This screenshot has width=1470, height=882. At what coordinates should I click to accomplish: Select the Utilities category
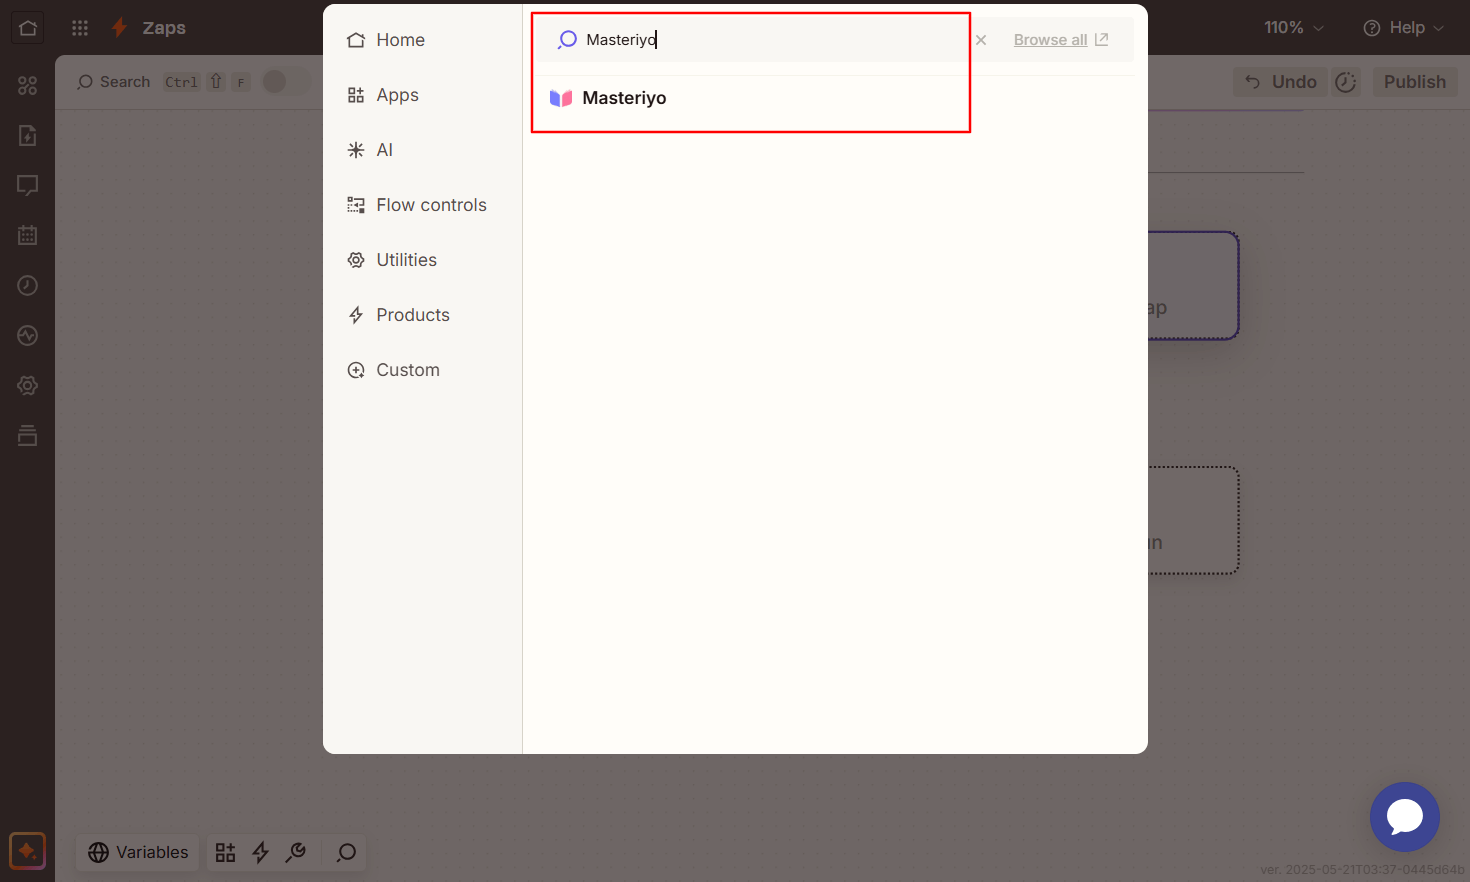coord(392,260)
